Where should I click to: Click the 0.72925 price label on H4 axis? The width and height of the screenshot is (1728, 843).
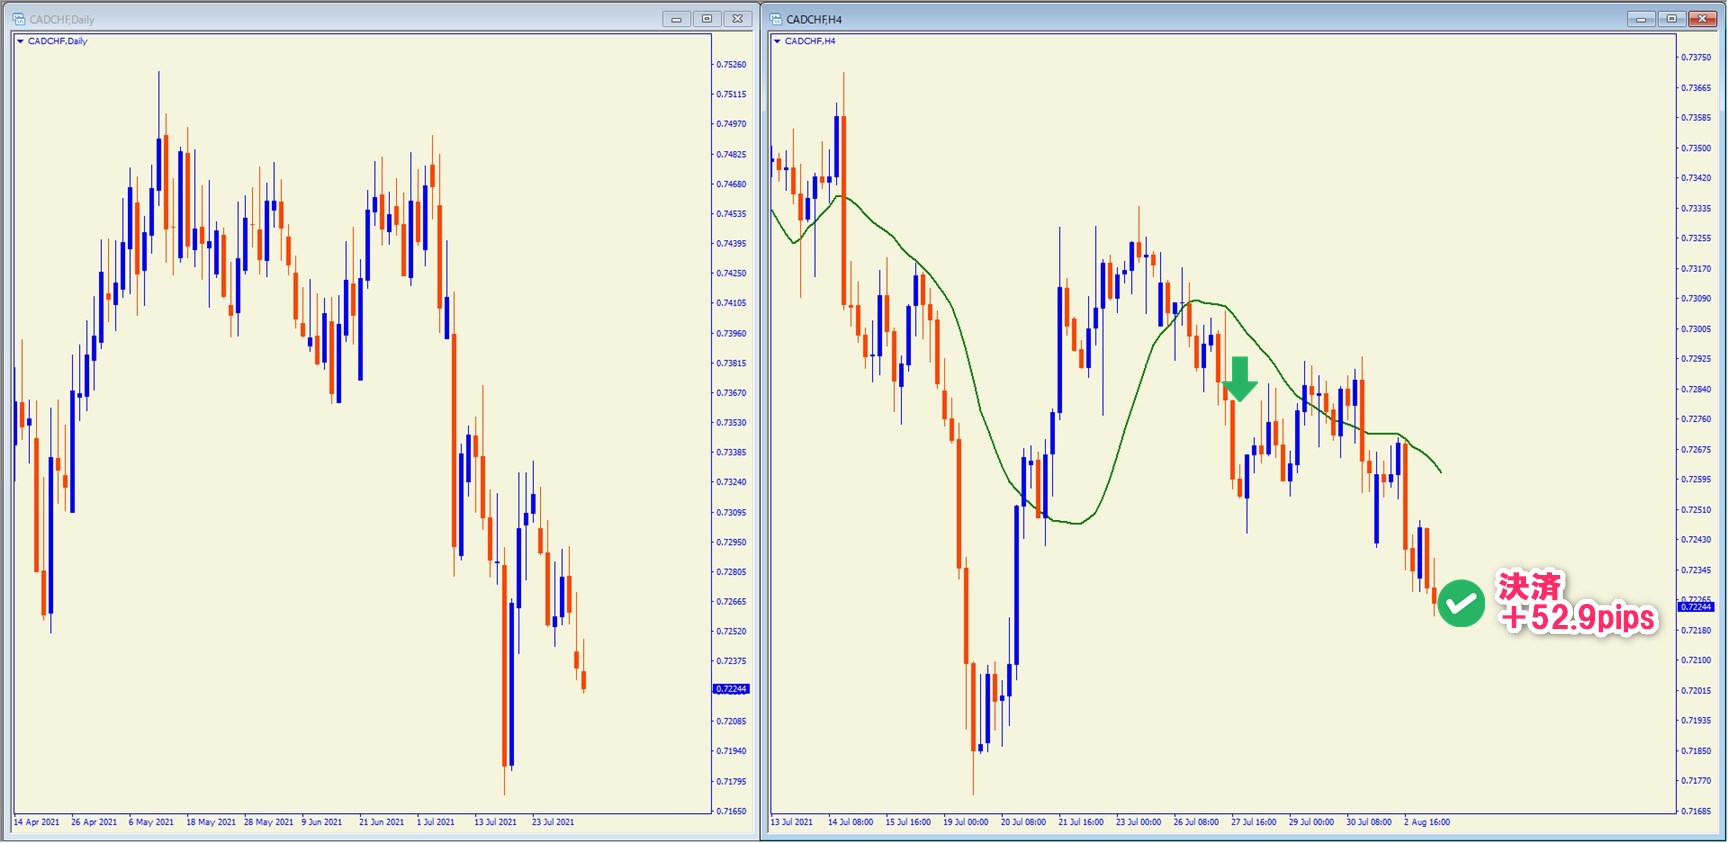[1696, 359]
